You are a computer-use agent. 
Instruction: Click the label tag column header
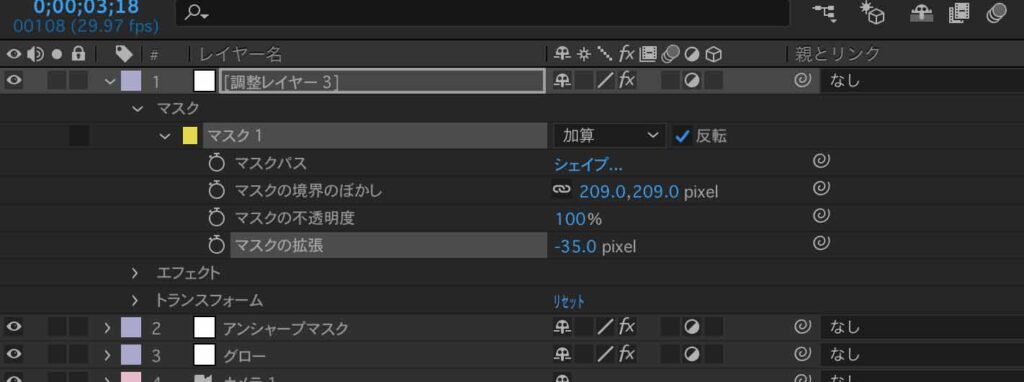coord(123,54)
